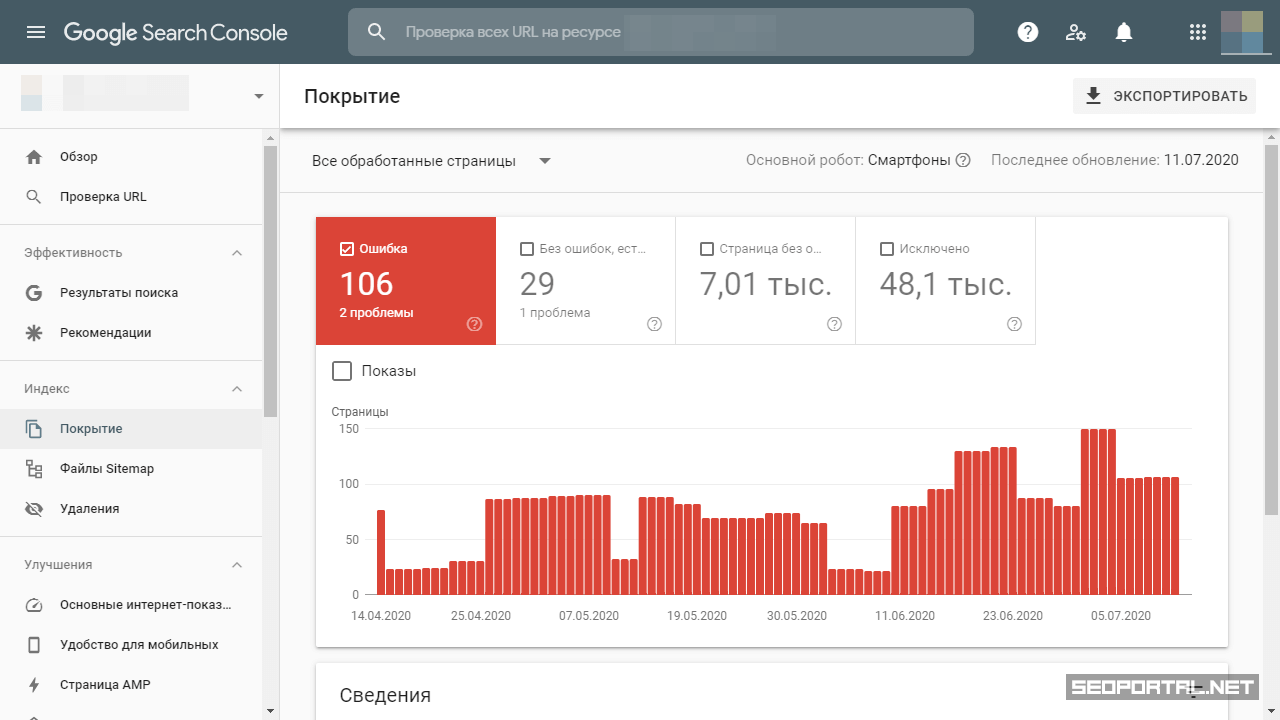1280x720 pixels.
Task: Click the sidebar vertical scrollbar
Action: (270, 280)
